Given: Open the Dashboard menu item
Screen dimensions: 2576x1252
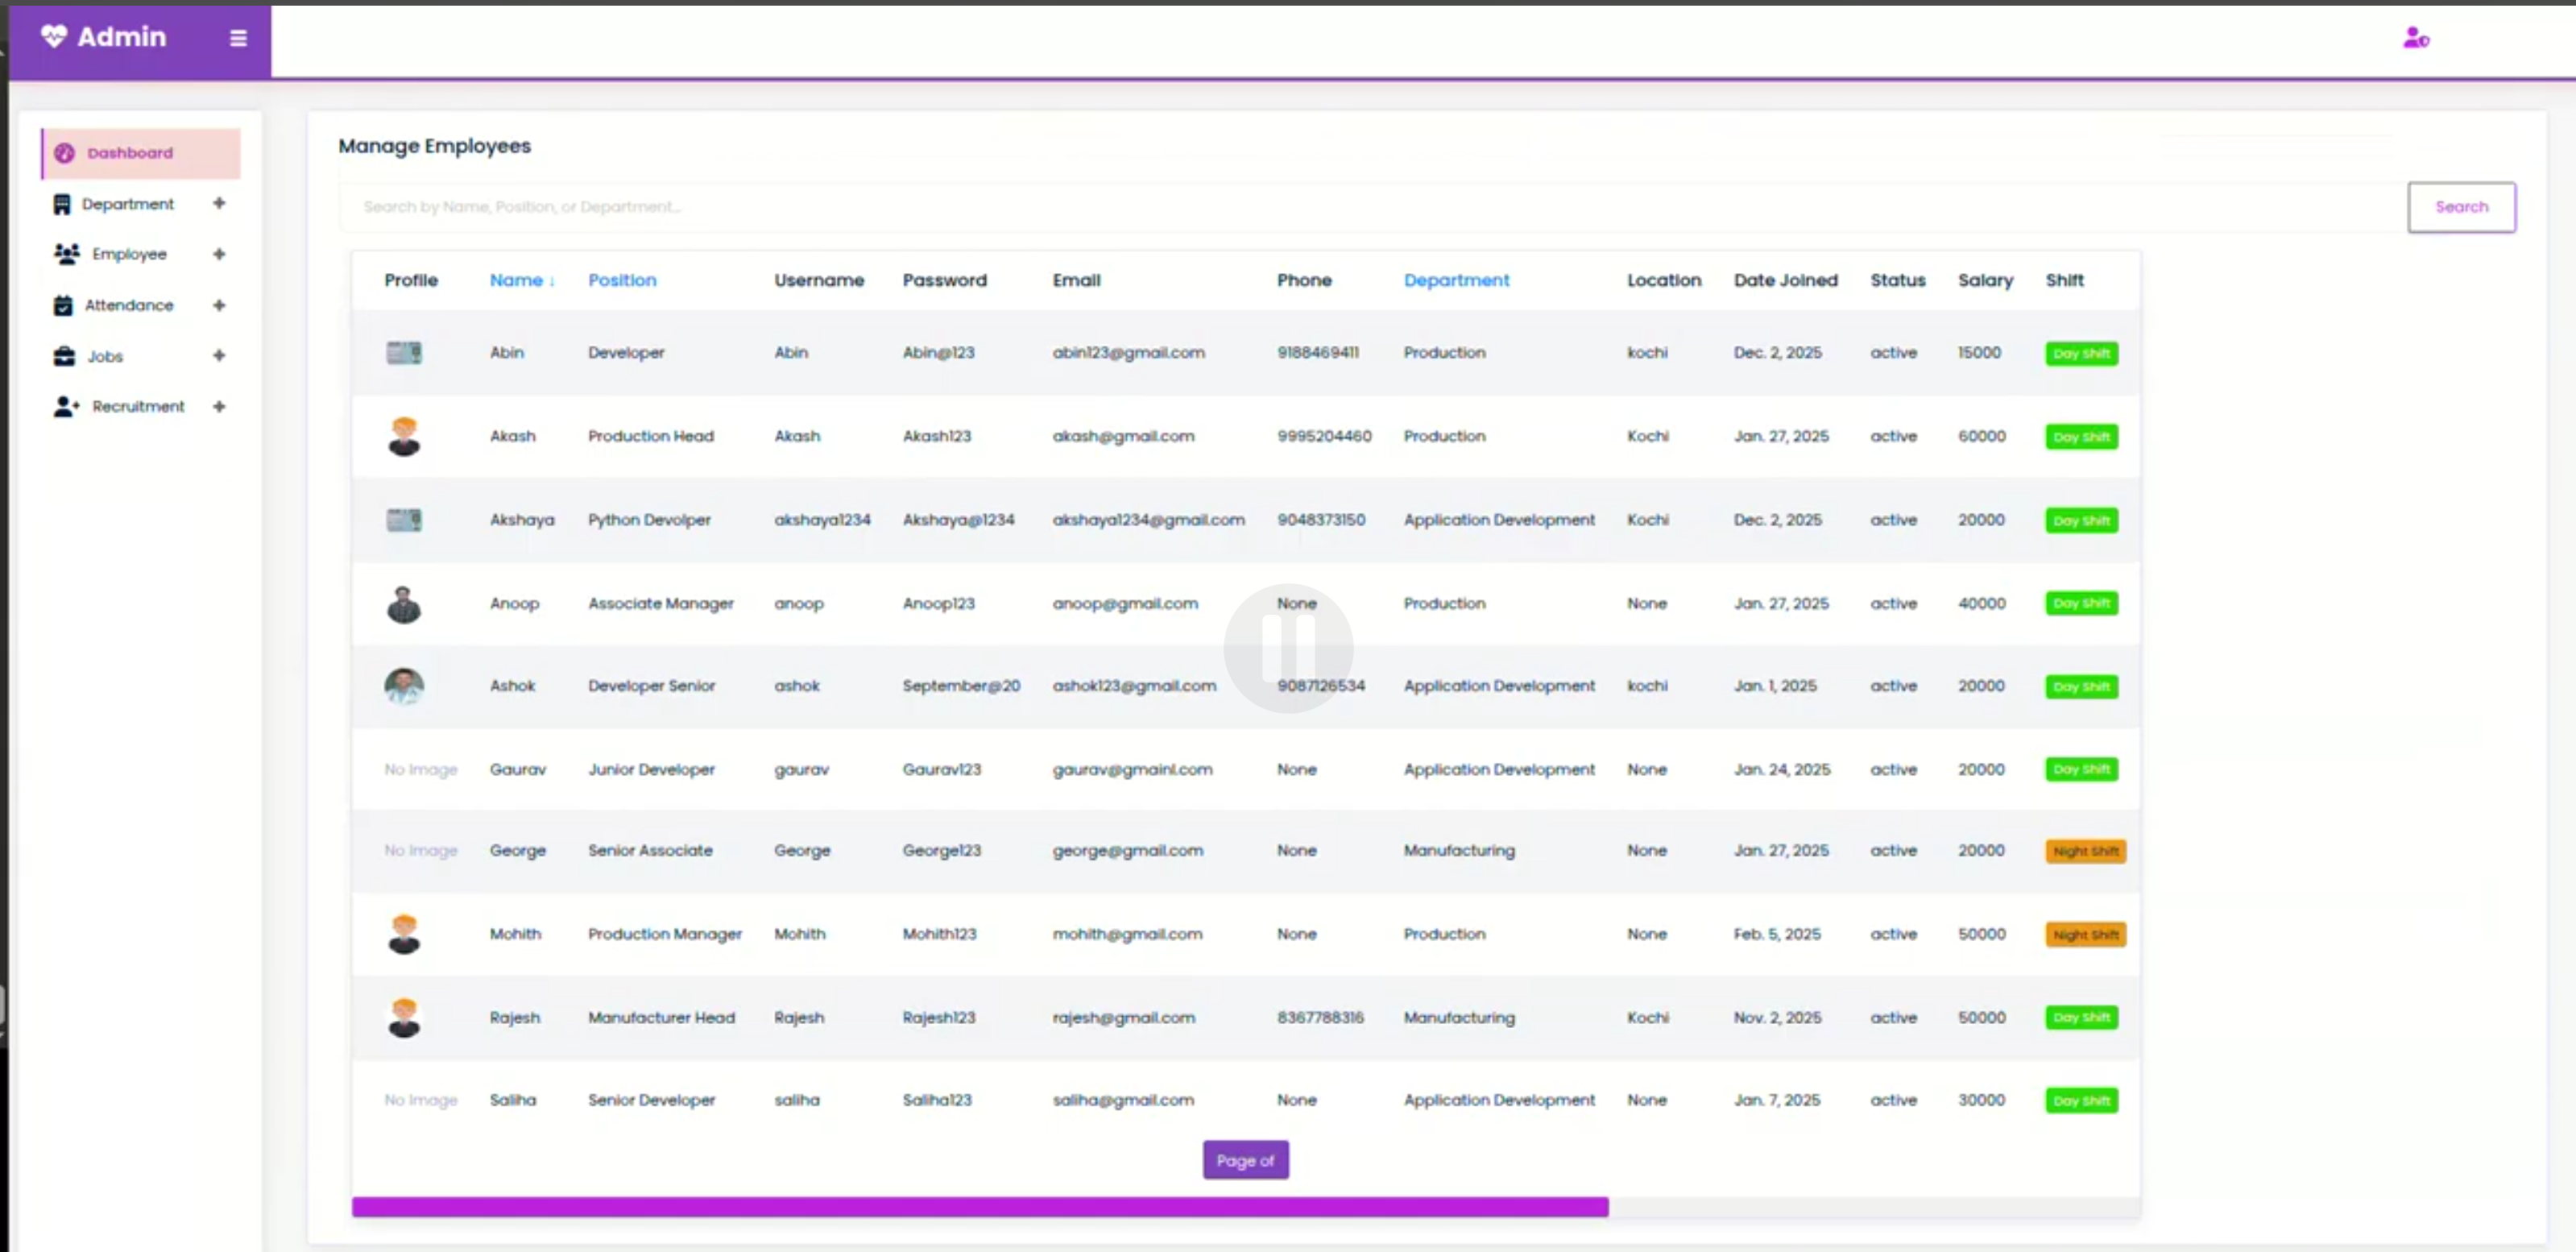Looking at the screenshot, I should [x=141, y=153].
